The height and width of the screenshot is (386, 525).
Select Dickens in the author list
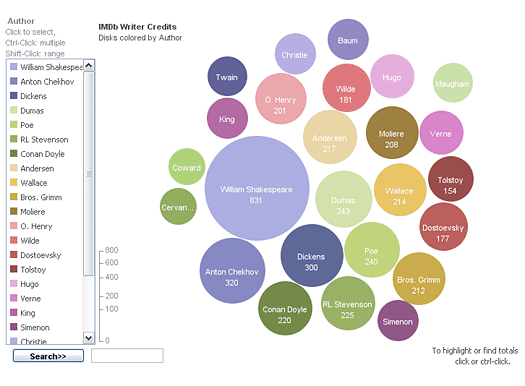[28, 96]
